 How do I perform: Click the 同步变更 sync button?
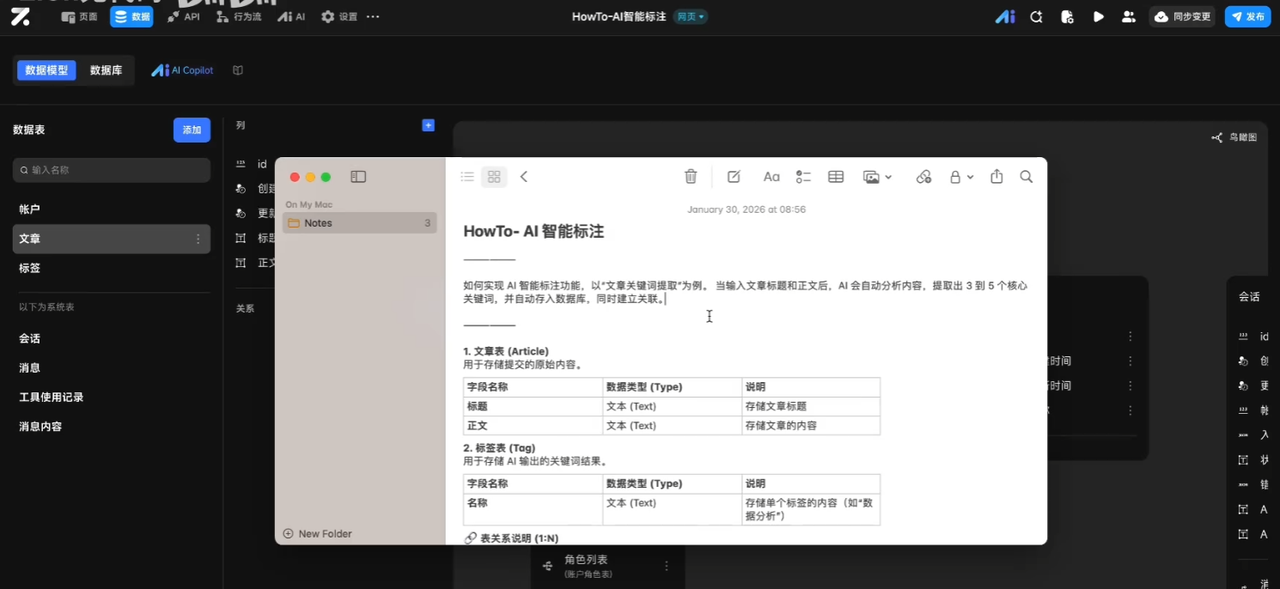1183,17
